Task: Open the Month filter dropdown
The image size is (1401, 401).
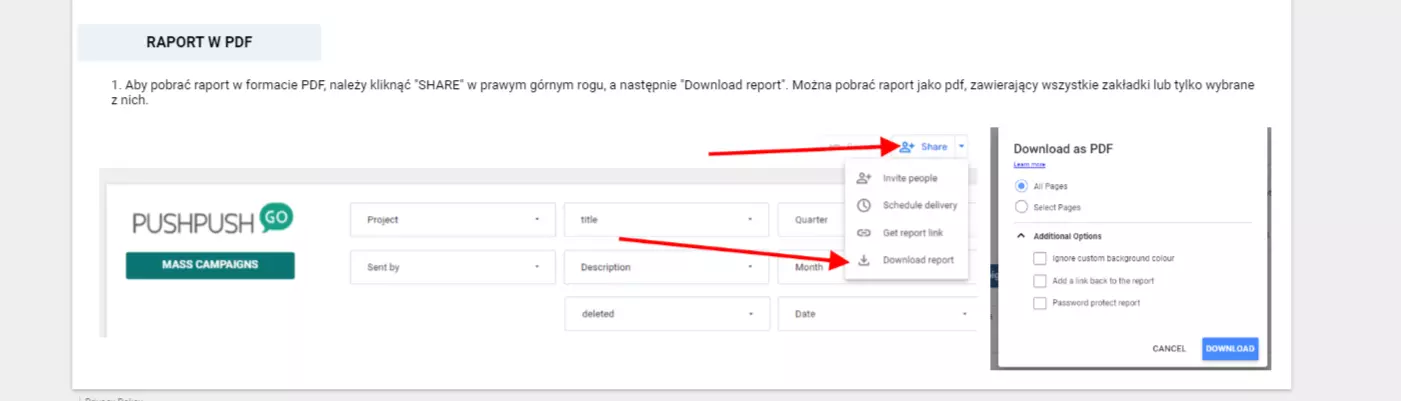Action: point(812,267)
